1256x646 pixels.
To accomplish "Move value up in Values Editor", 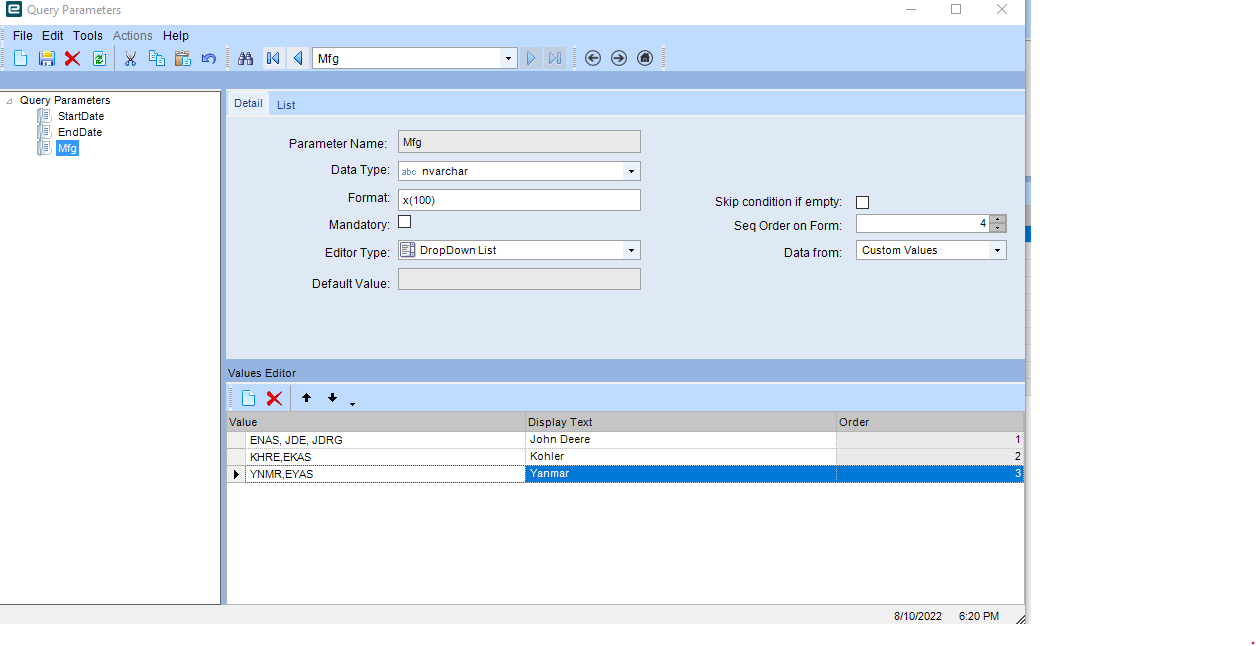I will [306, 398].
